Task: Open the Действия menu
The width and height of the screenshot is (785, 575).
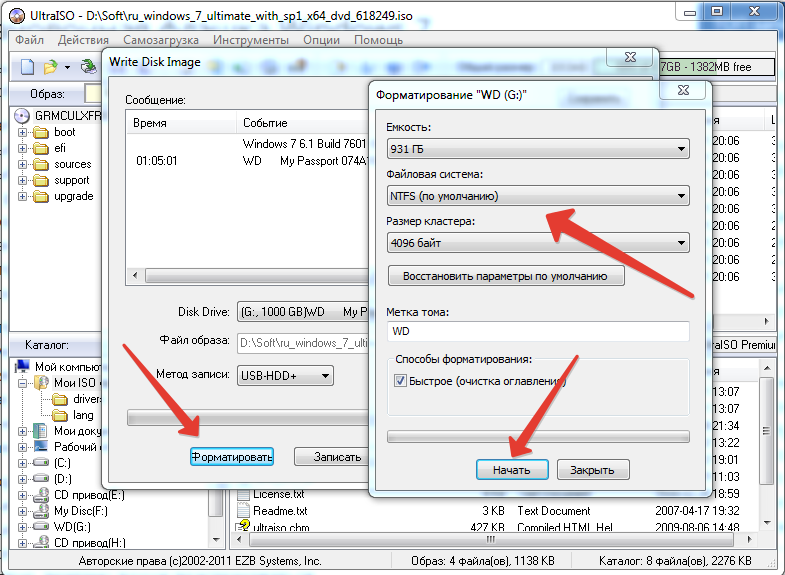Action: (x=83, y=40)
